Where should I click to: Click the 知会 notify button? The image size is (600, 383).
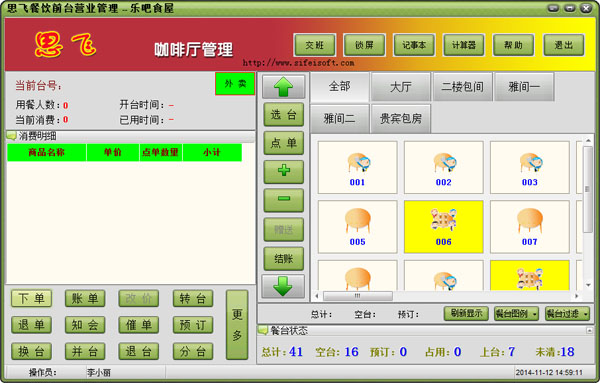tap(85, 325)
